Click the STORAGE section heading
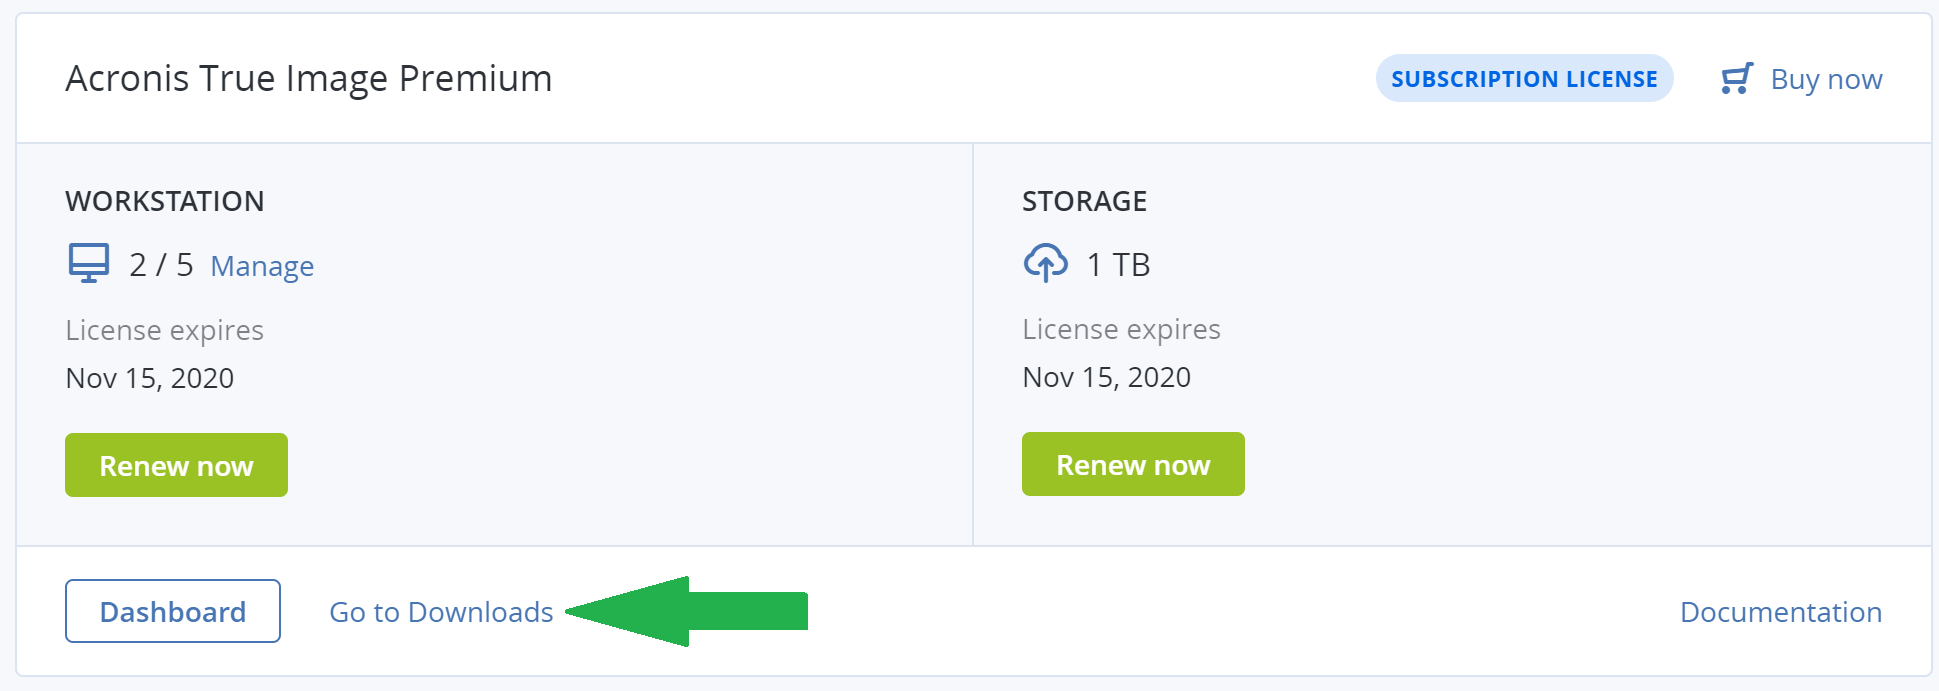This screenshot has height=691, width=1939. tap(1083, 200)
